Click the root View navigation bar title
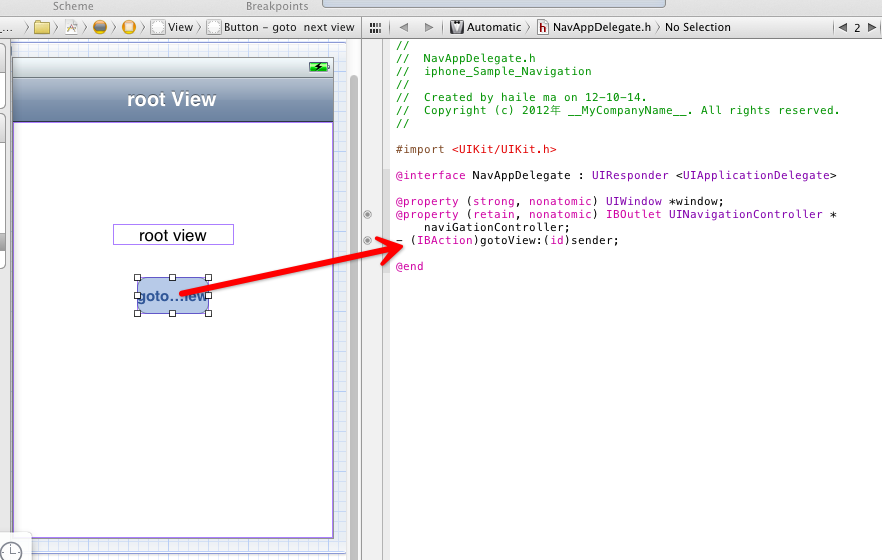This screenshot has width=882, height=560. coord(172,100)
